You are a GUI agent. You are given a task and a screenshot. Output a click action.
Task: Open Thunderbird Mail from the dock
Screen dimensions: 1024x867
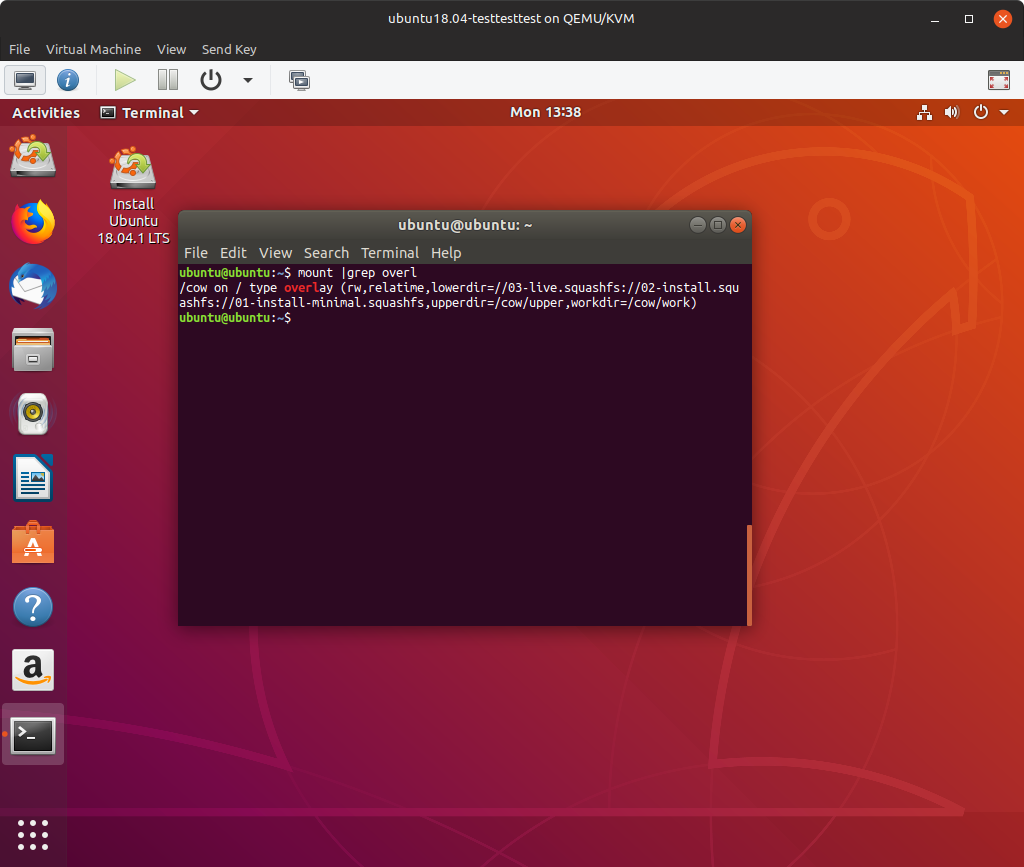point(33,286)
